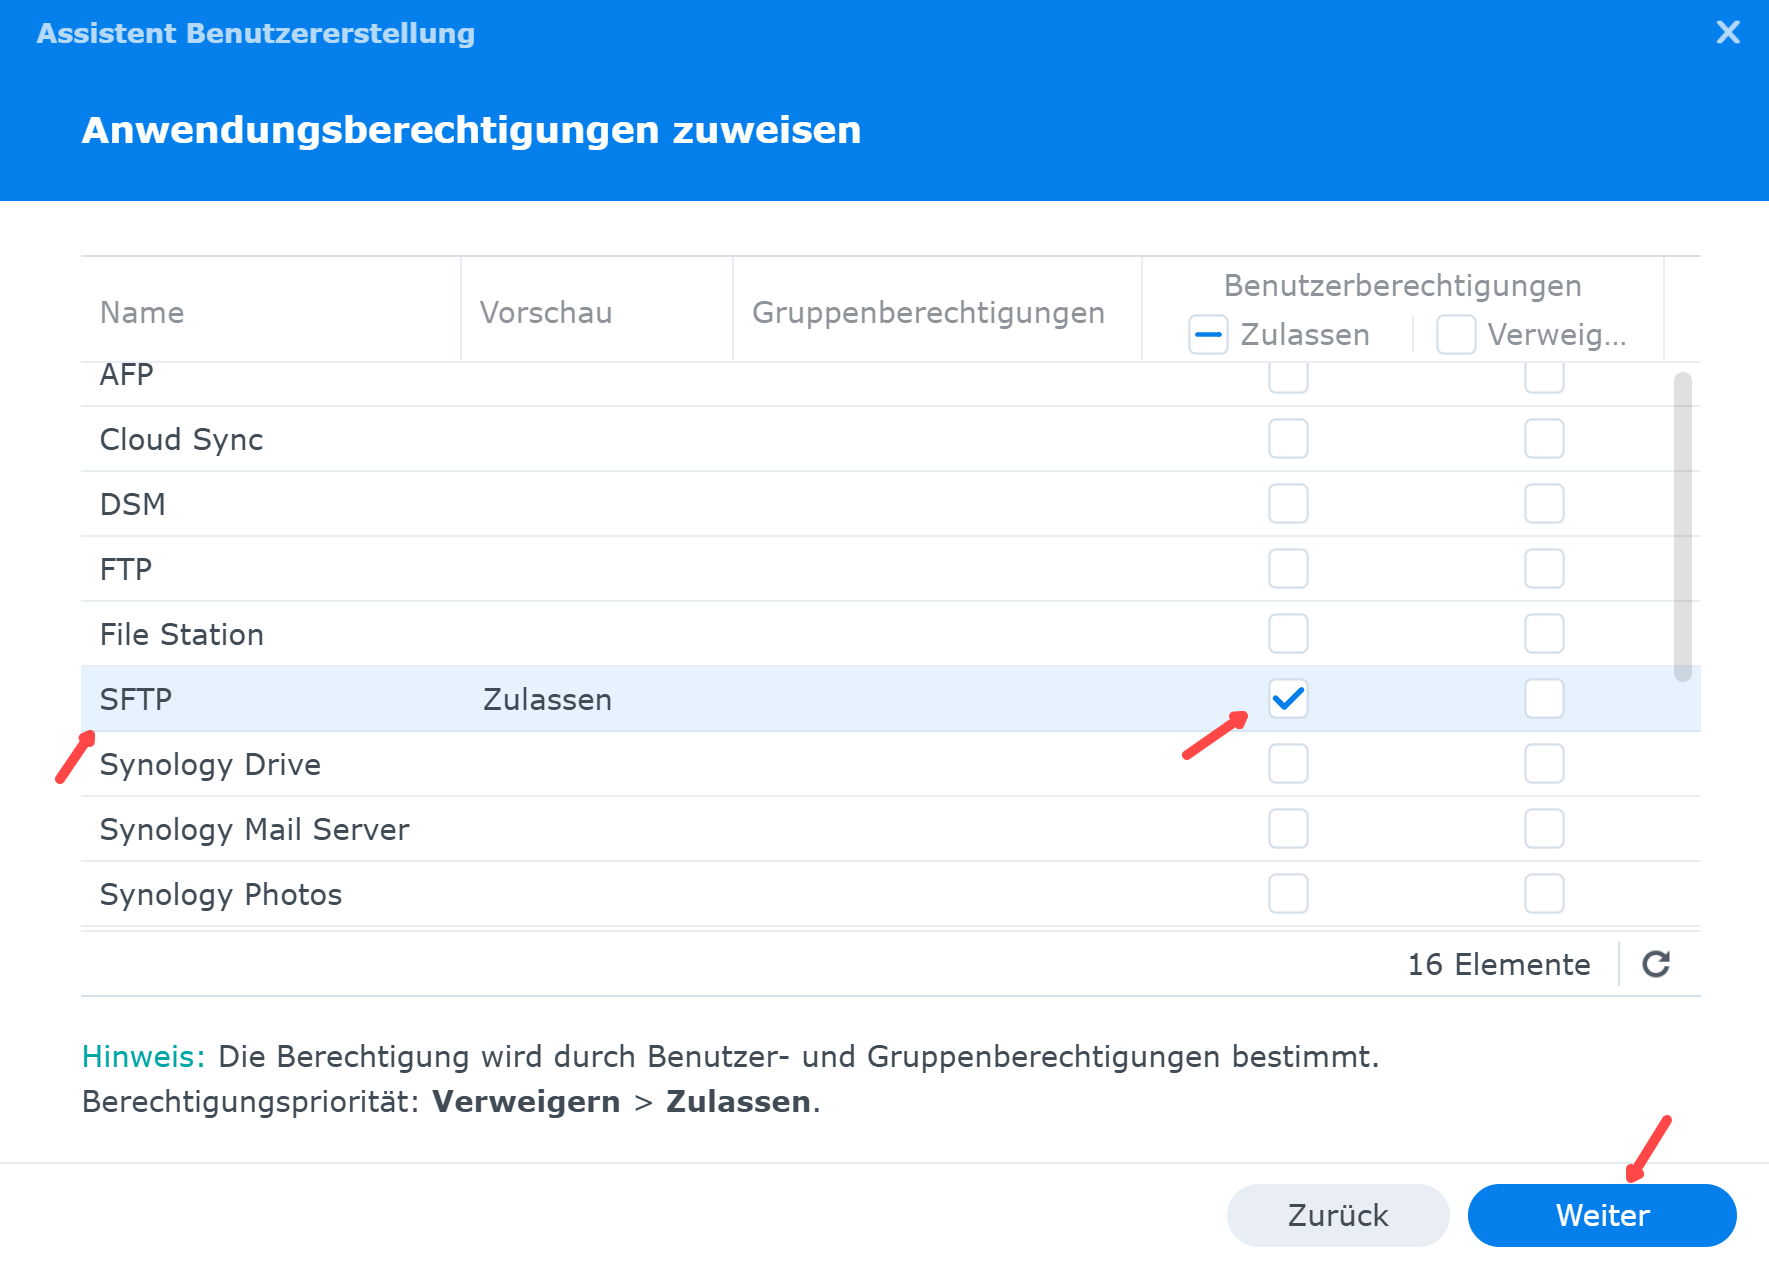Enable Zulassen for Cloud Sync
Viewport: 1769px width, 1262px height.
1288,439
